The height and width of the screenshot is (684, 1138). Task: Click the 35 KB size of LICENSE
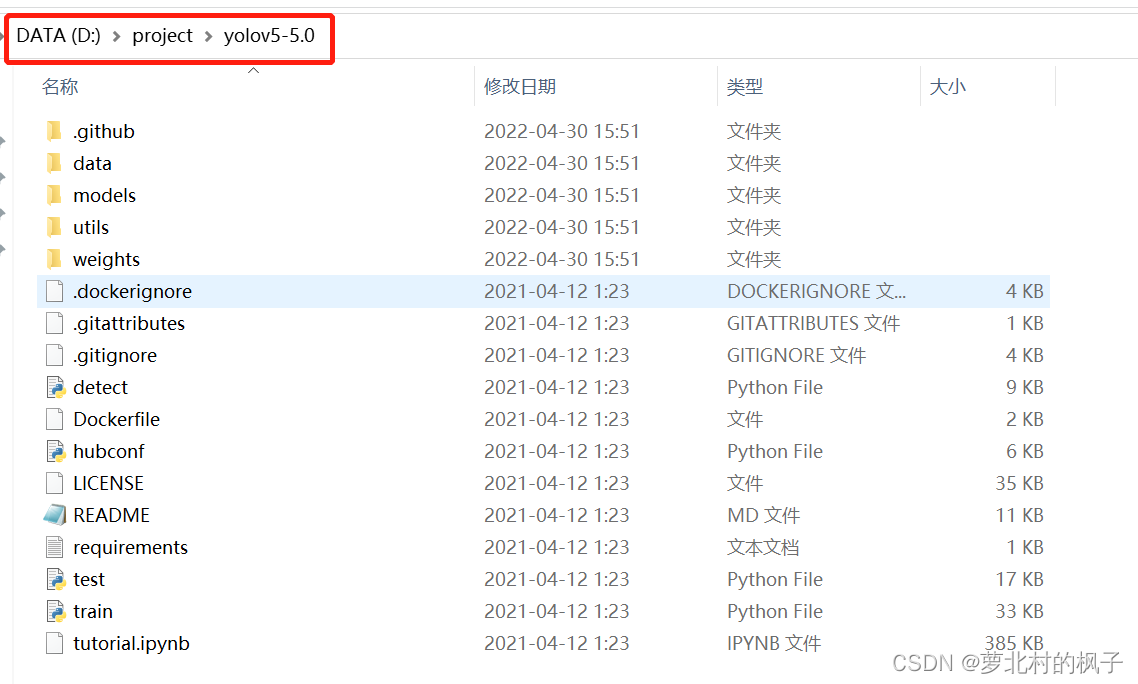pos(1020,483)
